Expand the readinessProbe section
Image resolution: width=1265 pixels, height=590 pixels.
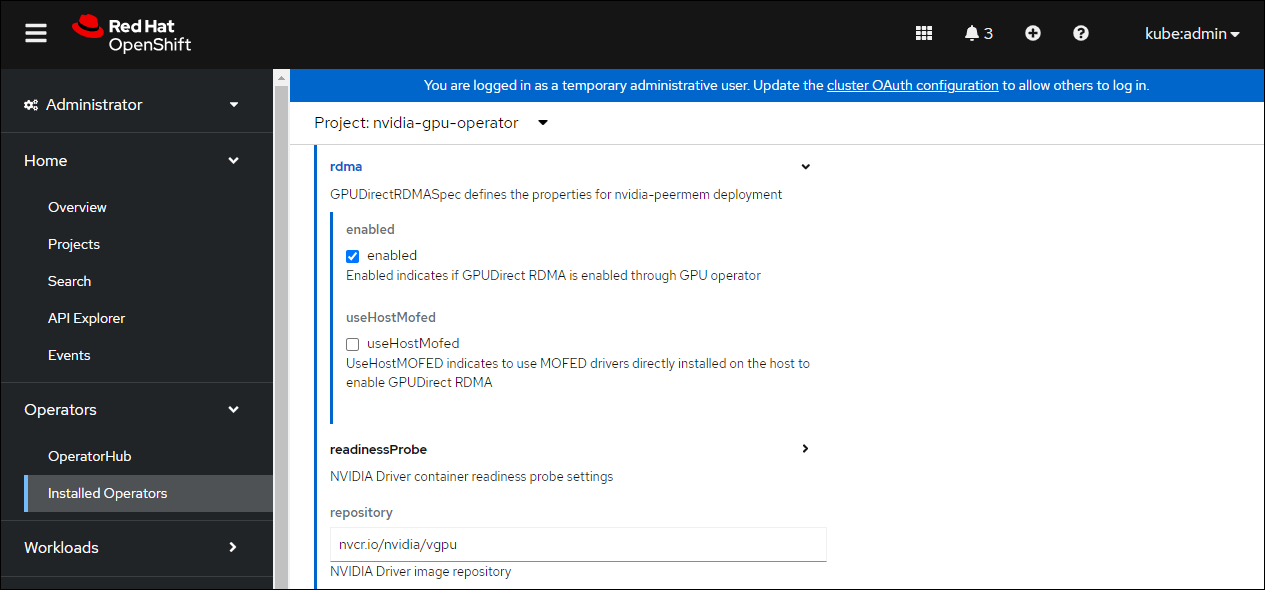805,449
